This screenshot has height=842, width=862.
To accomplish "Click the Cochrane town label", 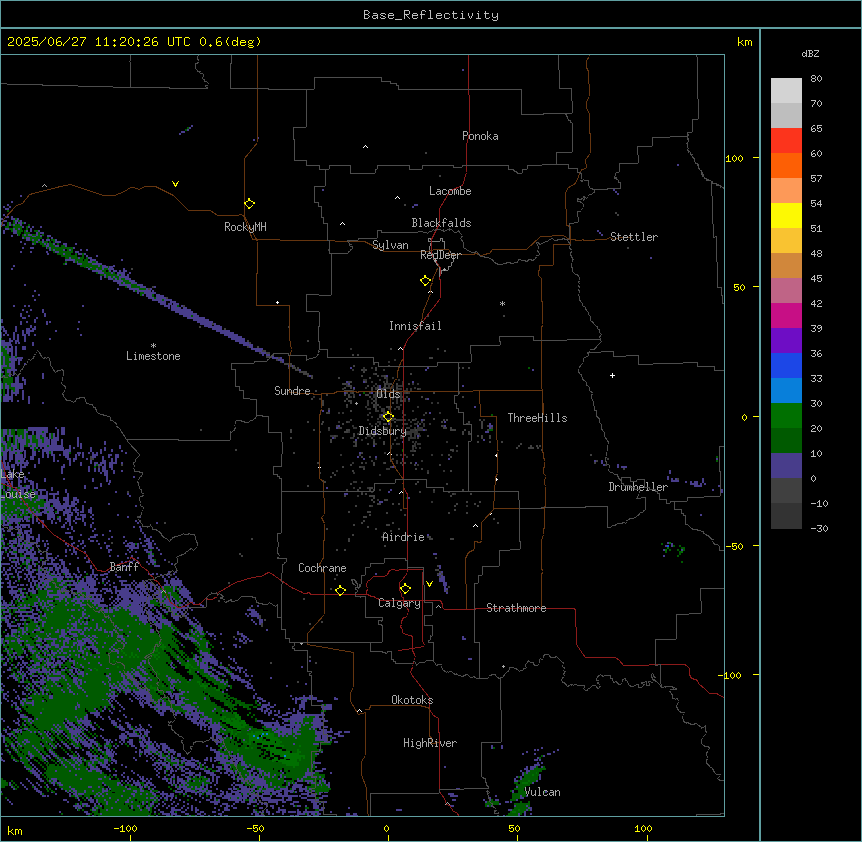I will (322, 568).
